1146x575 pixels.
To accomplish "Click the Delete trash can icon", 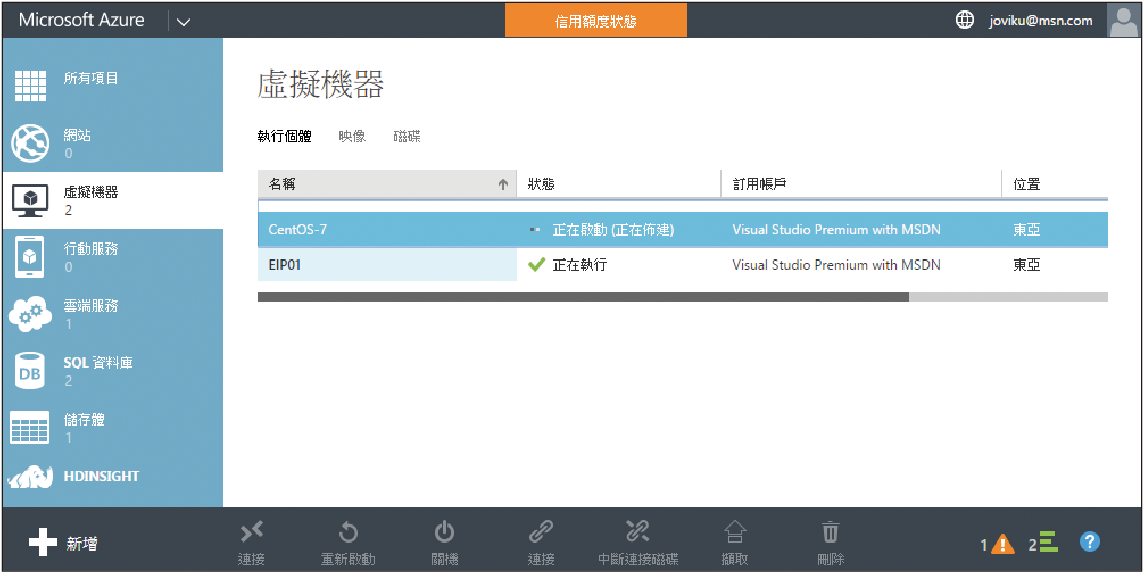I will 830,533.
